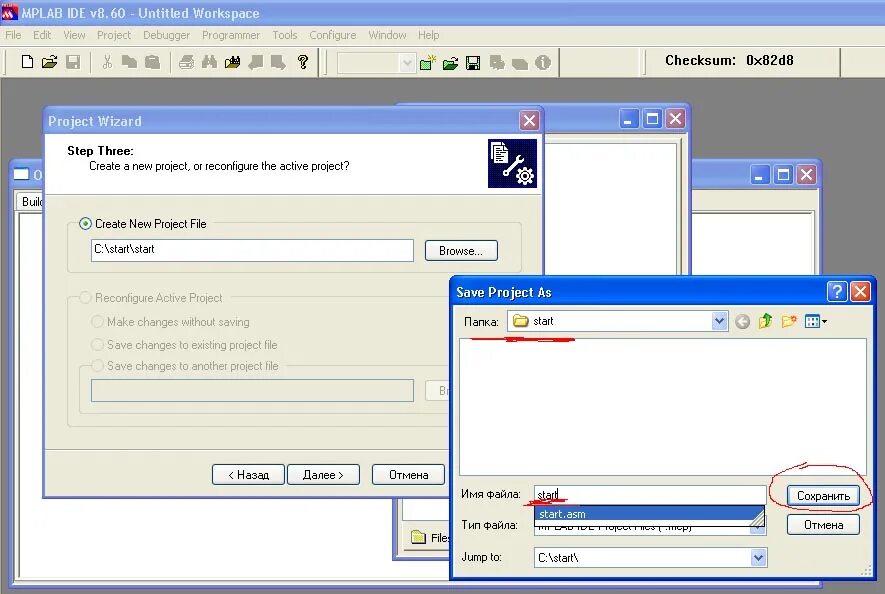This screenshot has height=594, width=885.
Task: Click Back arrow in Save Project As
Action: pos(743,322)
